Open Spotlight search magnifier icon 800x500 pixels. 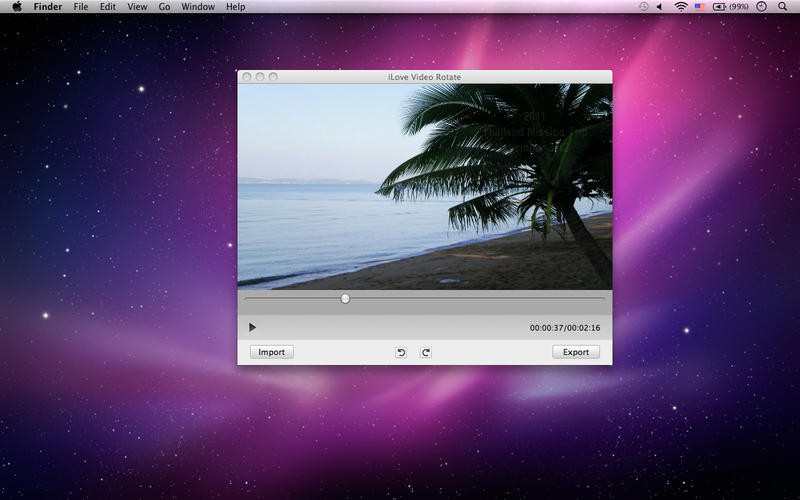782,7
